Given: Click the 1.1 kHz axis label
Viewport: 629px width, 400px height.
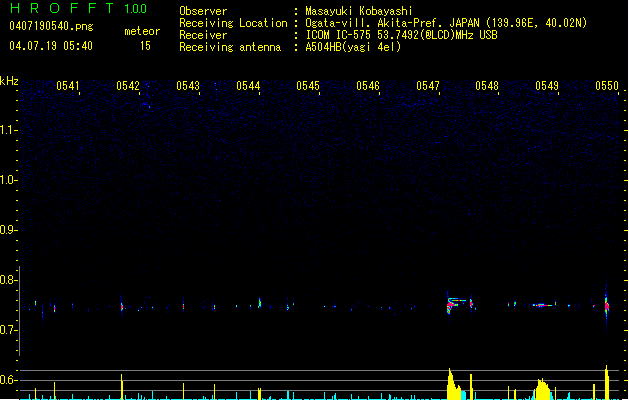Looking at the screenshot, I should click(8, 130).
